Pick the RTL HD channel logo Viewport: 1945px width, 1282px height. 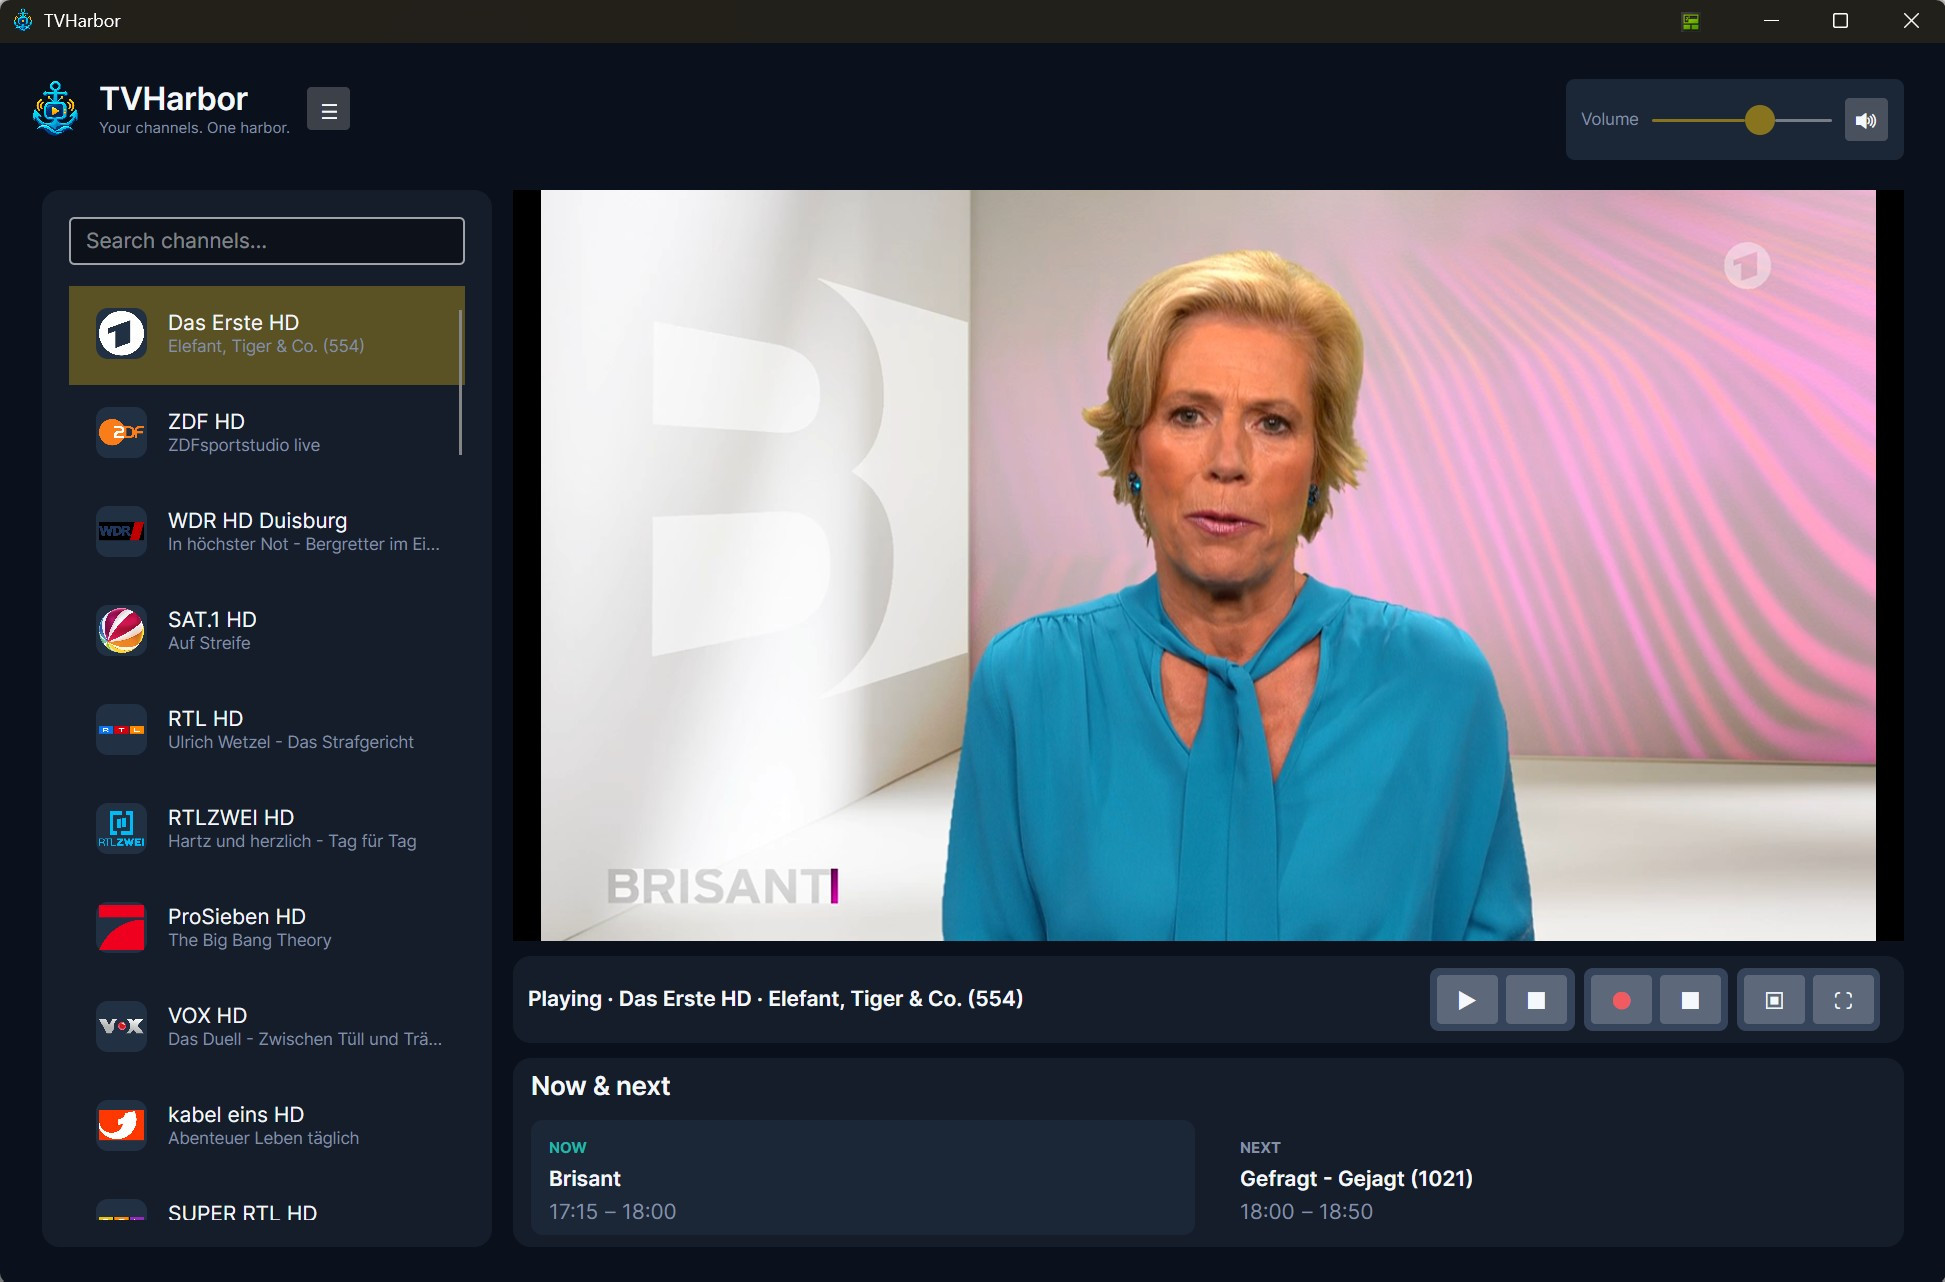pos(121,729)
